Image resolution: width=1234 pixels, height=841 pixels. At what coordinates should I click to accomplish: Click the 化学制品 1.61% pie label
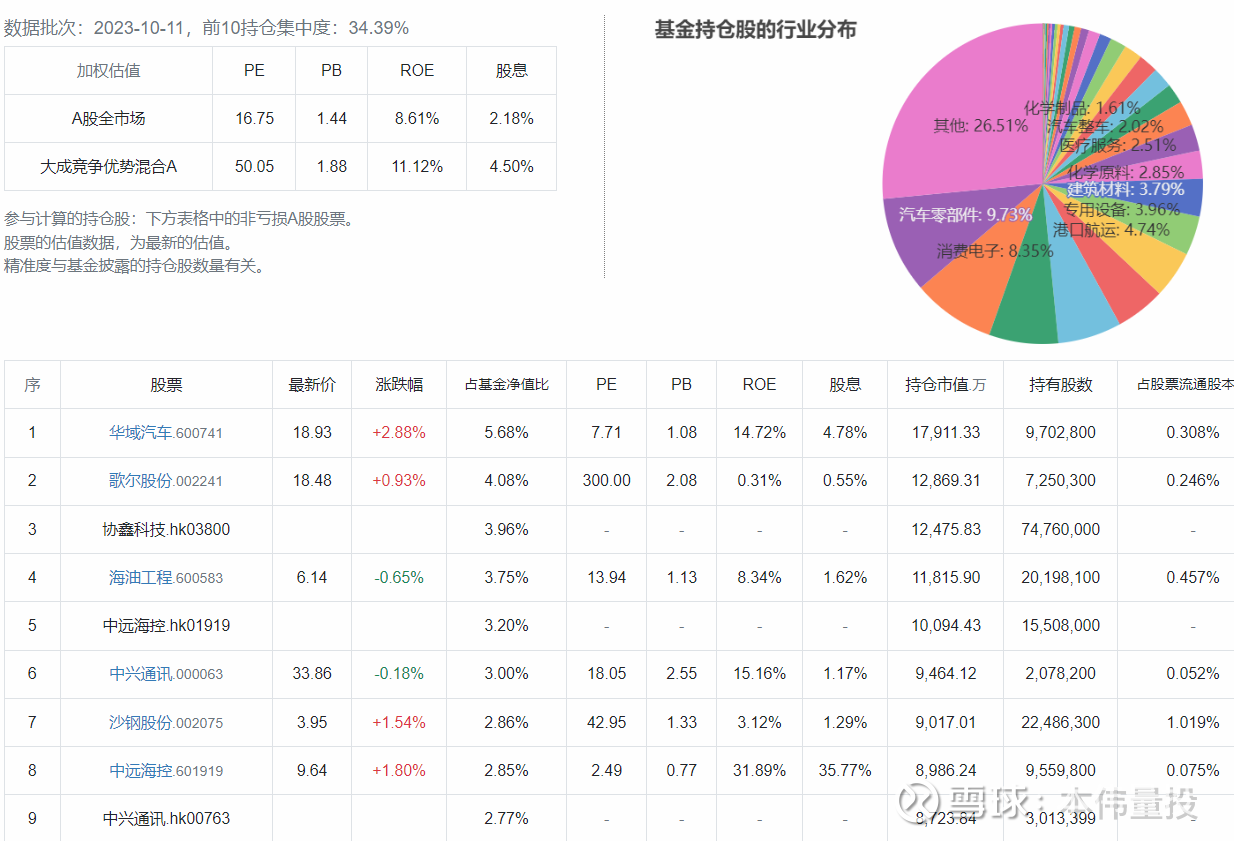[1082, 108]
